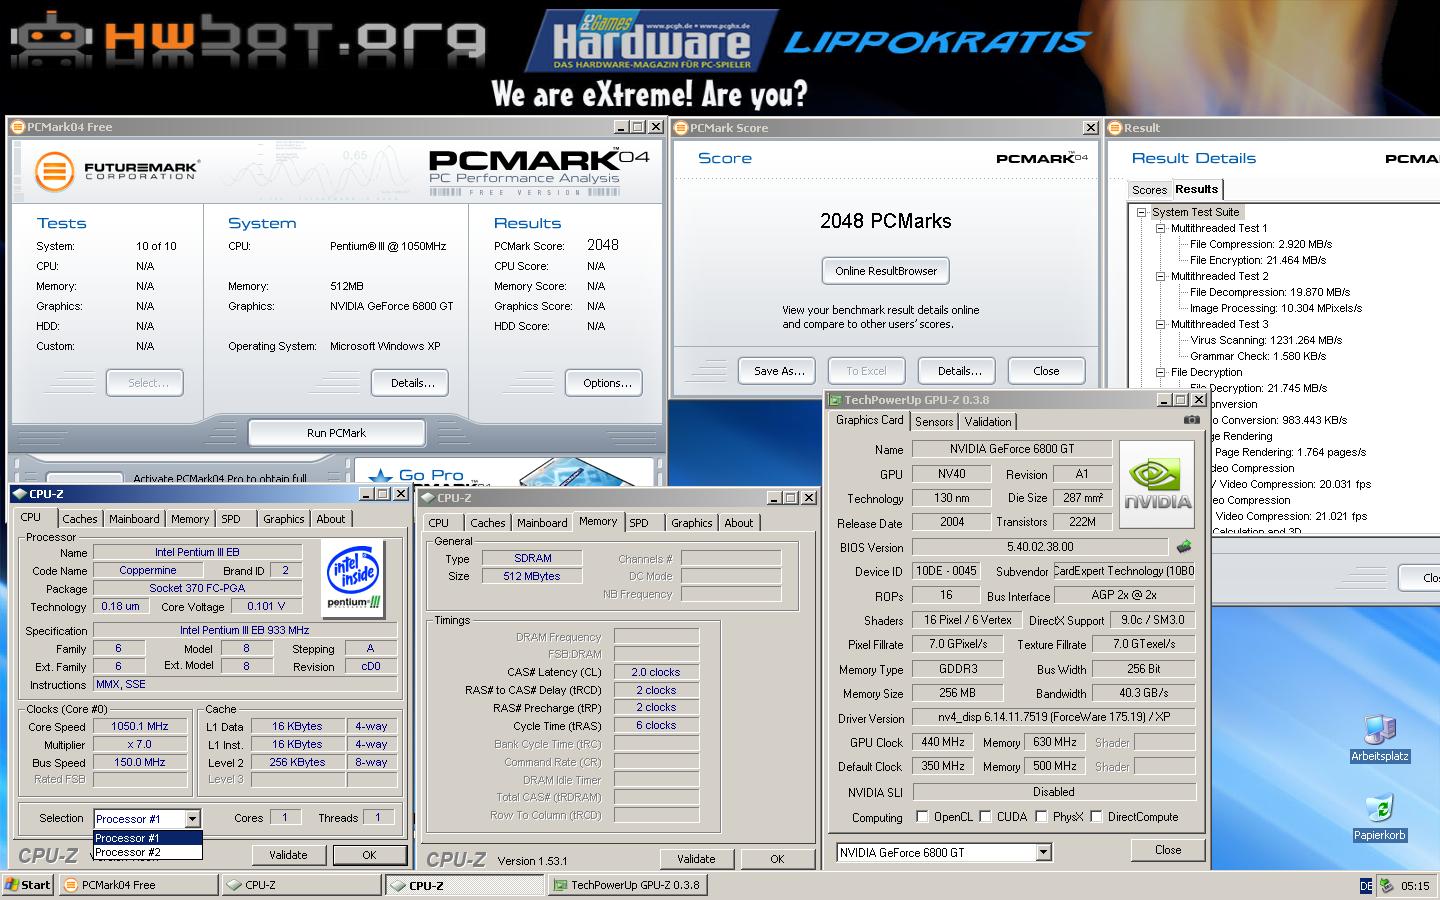Click the CPU-Z Memory window title icon

[427, 498]
